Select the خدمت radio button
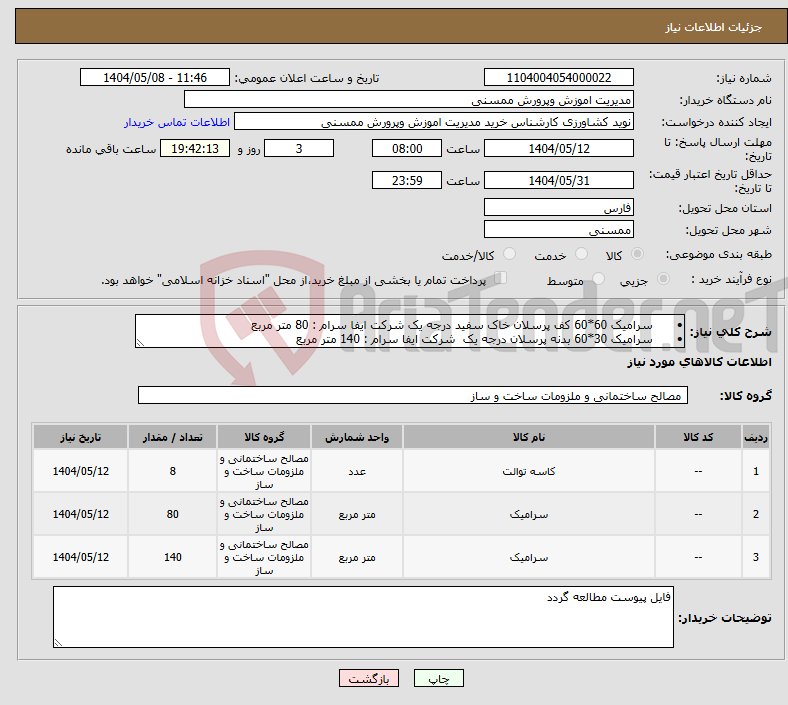Viewport: 788px width, 705px height. [581, 254]
